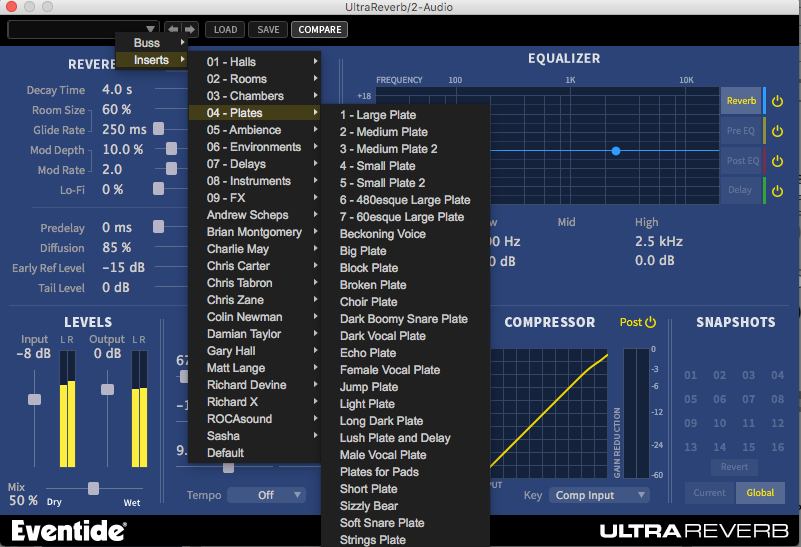
Task: Load the 6 - 480esque Large Plate preset
Action: 406,200
